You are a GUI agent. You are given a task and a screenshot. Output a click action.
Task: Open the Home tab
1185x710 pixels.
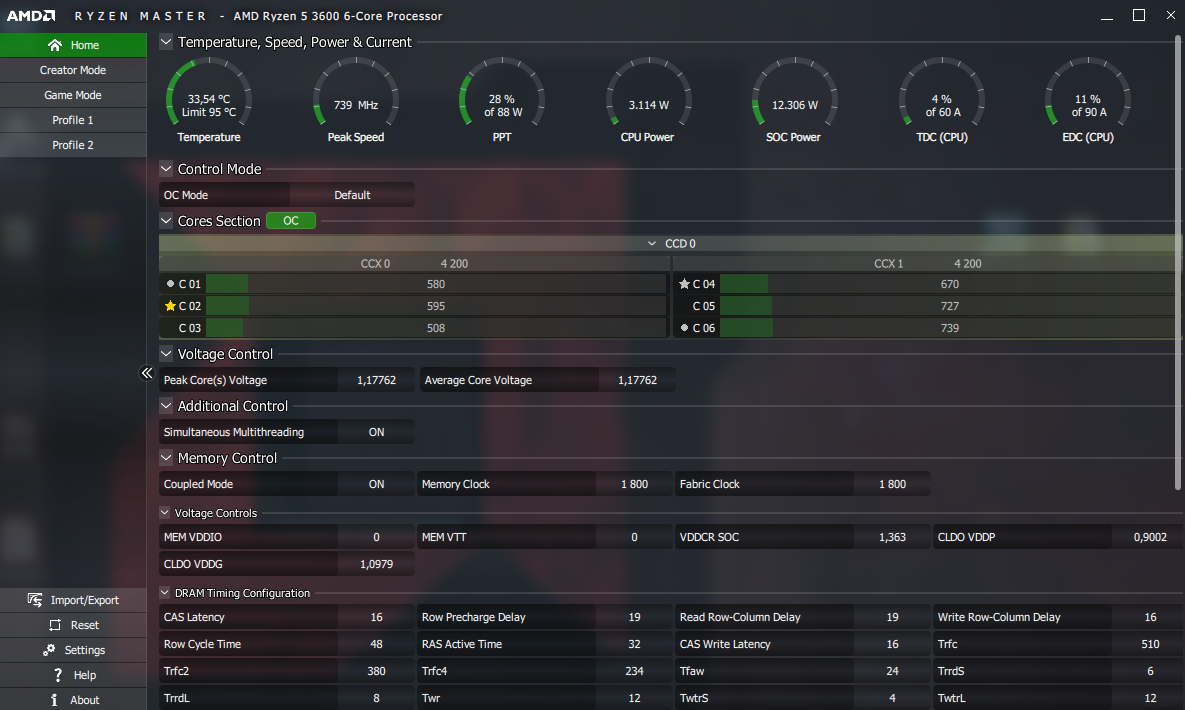[x=73, y=45]
